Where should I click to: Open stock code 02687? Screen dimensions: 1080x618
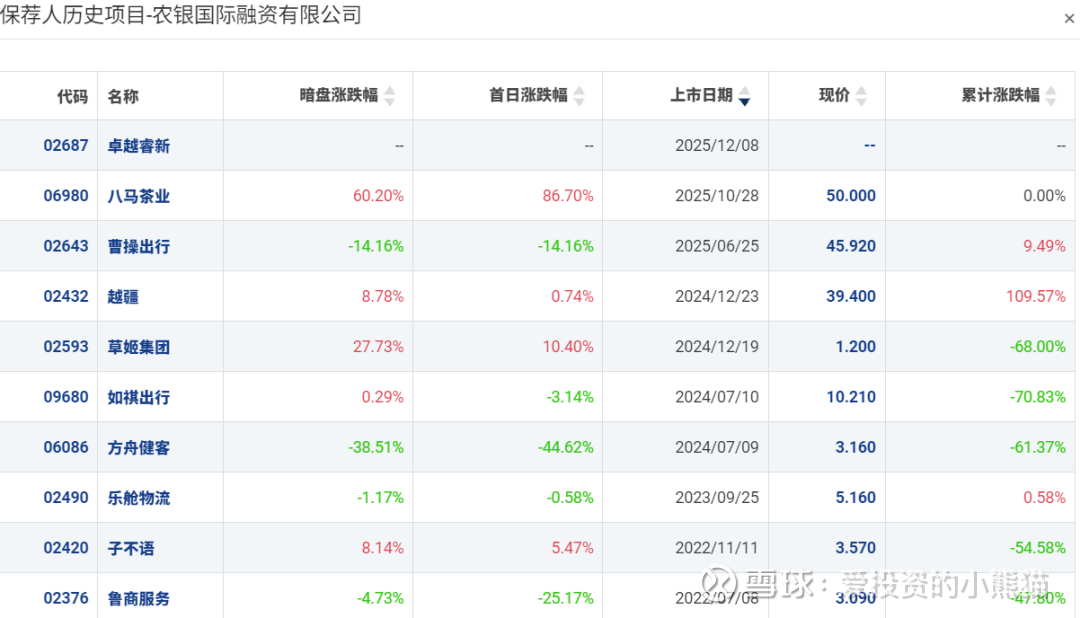66,145
